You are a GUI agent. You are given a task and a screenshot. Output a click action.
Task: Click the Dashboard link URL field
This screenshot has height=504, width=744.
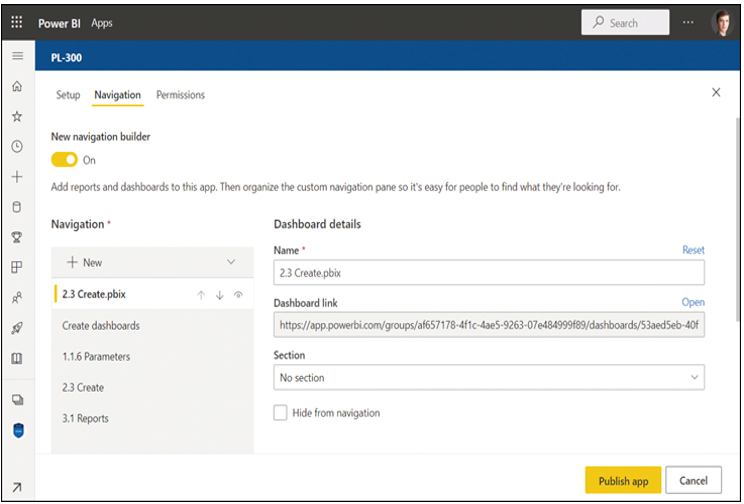[489, 325]
